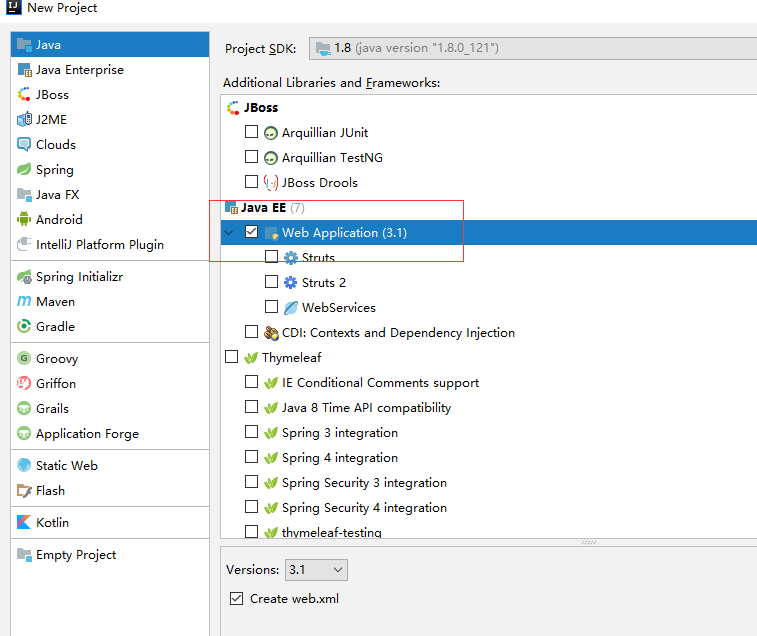757x636 pixels.
Task: Tick the Thymeleaf checkbox
Action: click(232, 357)
